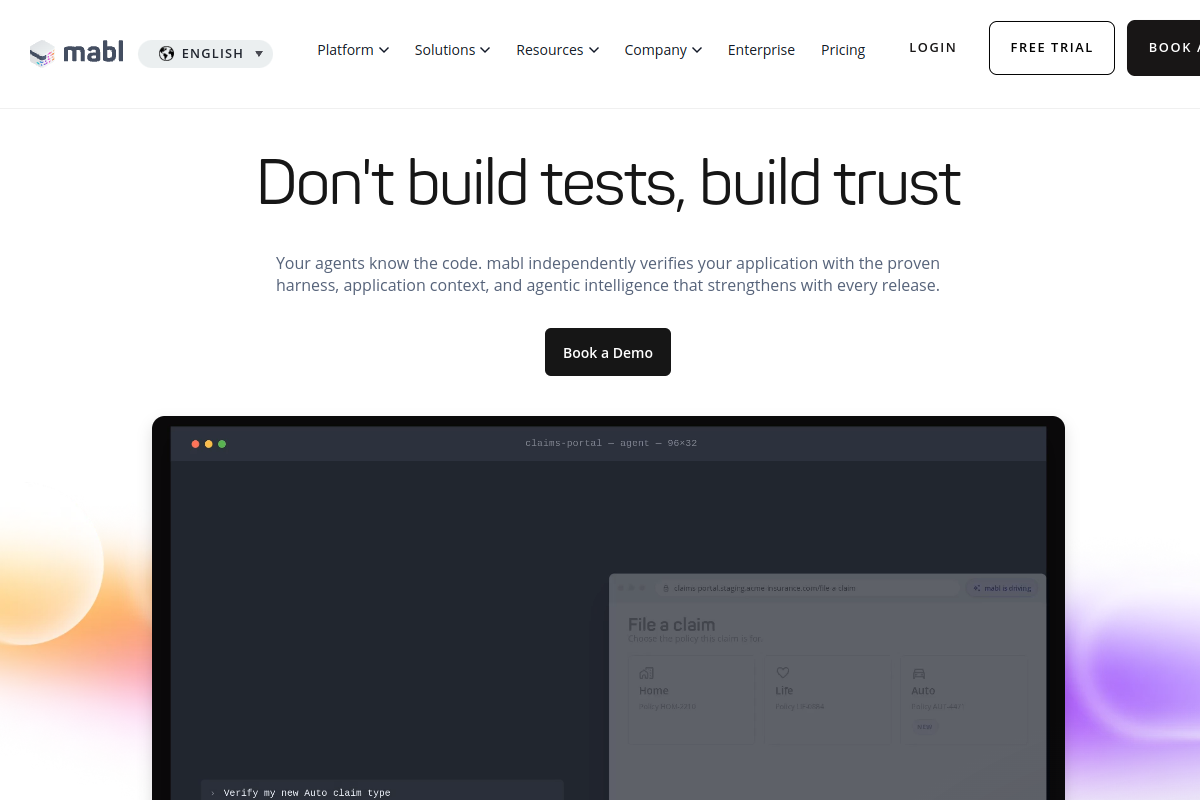Click 'Choose the policy this claim is for' text
The image size is (1200, 800).
(695, 638)
